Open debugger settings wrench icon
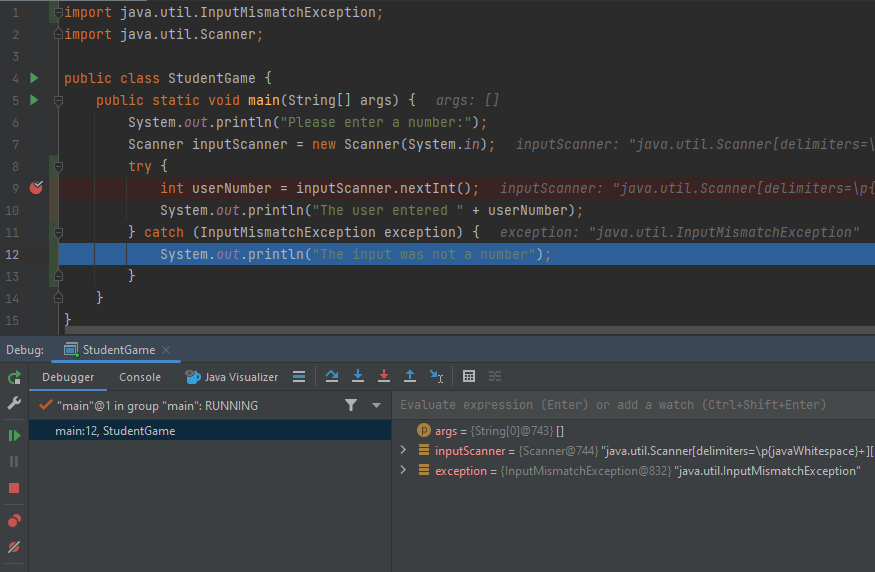This screenshot has width=875, height=572. pos(14,403)
